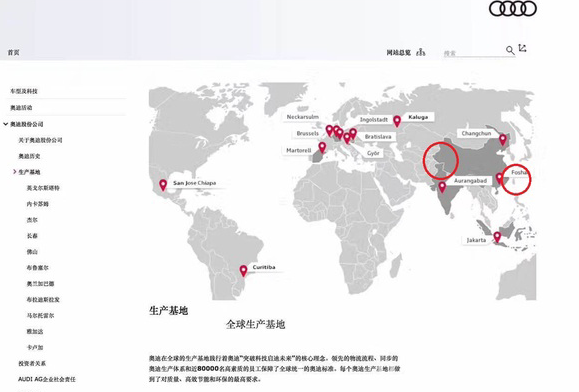Viewport: 579px width, 392px height.
Task: Select the Curitiba map pin
Action: click(243, 271)
